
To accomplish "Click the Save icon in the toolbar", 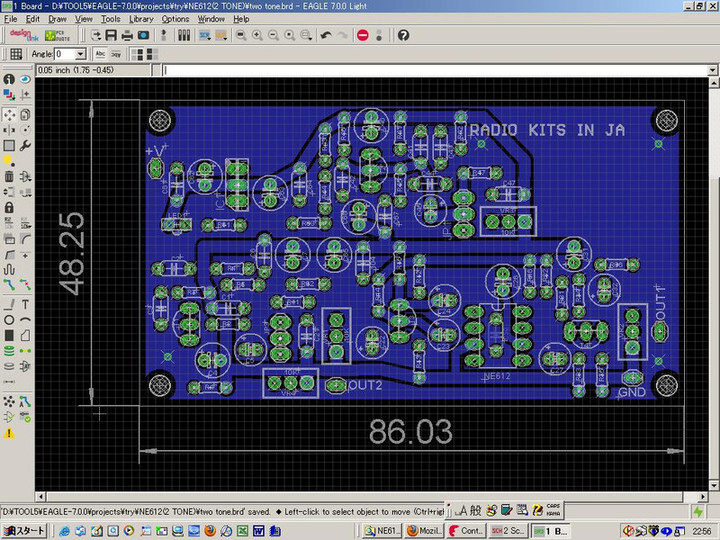I will click(109, 35).
